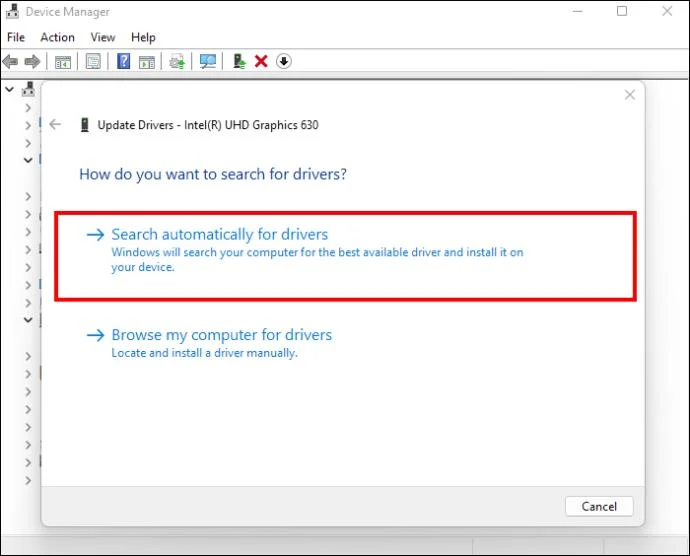This screenshot has height=556, width=690.
Task: Toggle the Show/Hide Console Tree toolbar icon
Action: click(x=62, y=62)
